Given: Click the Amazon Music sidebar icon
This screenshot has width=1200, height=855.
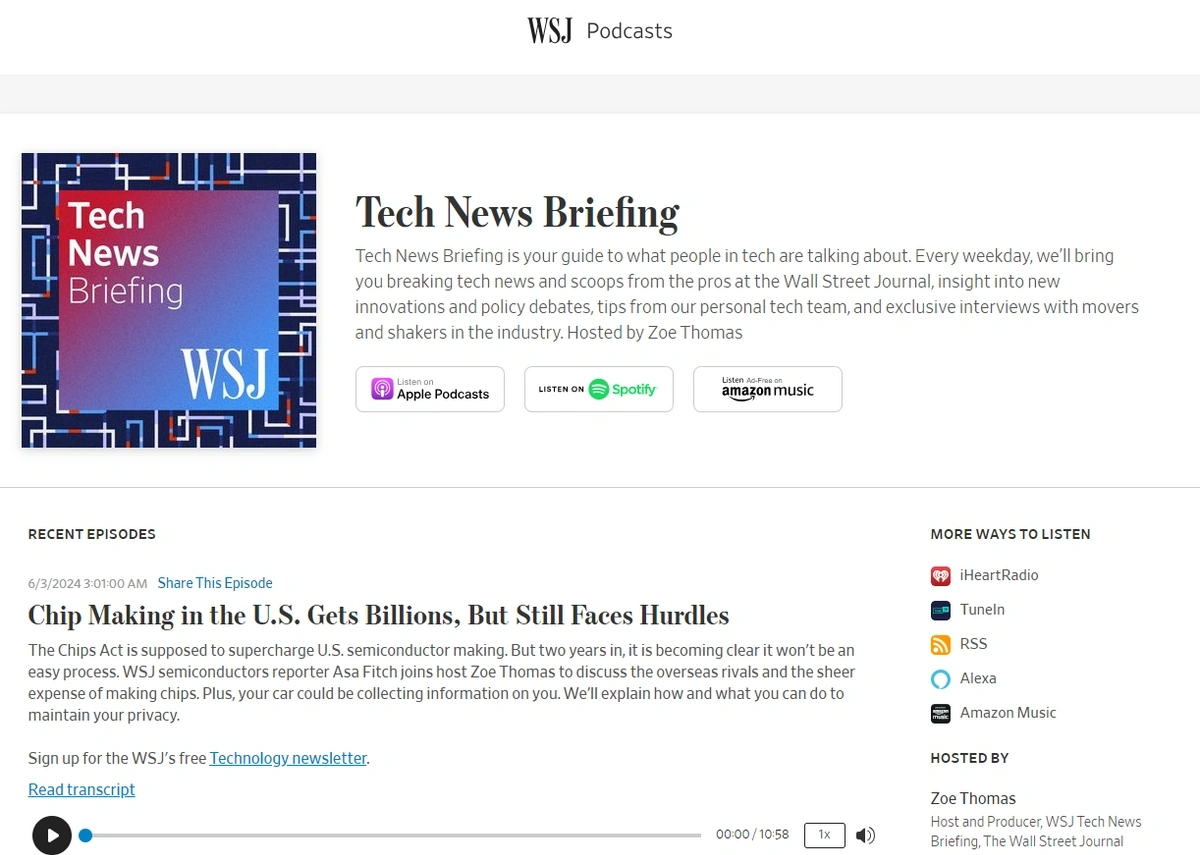Looking at the screenshot, I should pyautogui.click(x=940, y=714).
